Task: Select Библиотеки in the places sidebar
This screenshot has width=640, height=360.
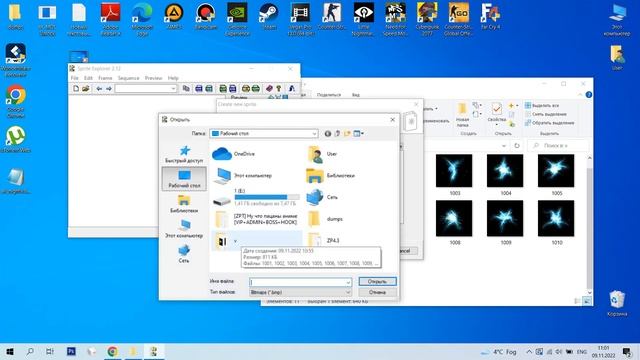Action: click(x=184, y=204)
